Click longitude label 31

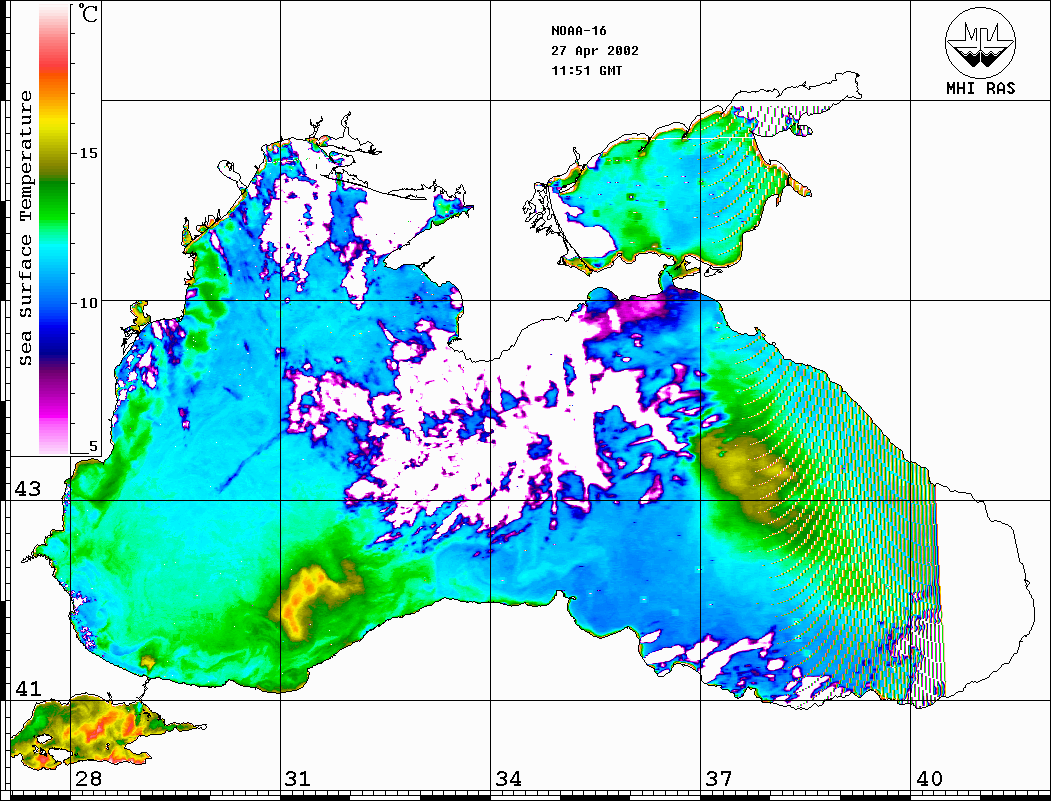coord(298,778)
